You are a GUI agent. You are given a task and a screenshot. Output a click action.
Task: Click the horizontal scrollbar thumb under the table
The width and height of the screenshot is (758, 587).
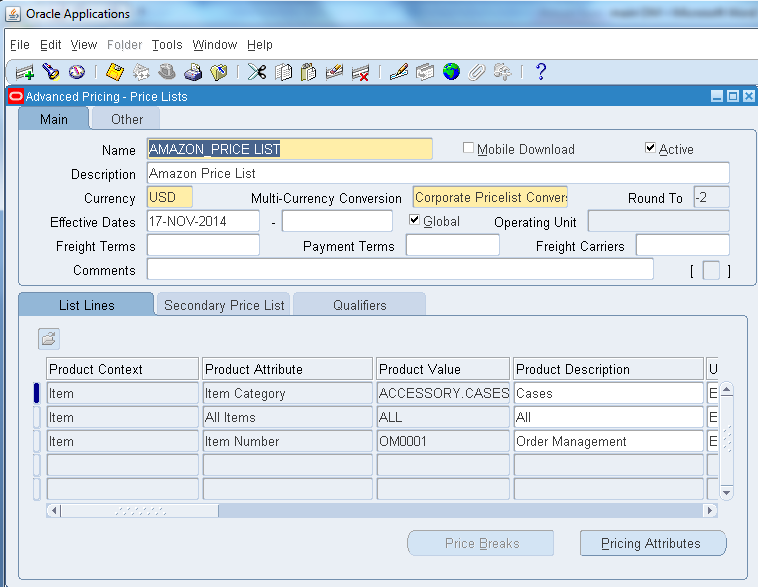140,510
